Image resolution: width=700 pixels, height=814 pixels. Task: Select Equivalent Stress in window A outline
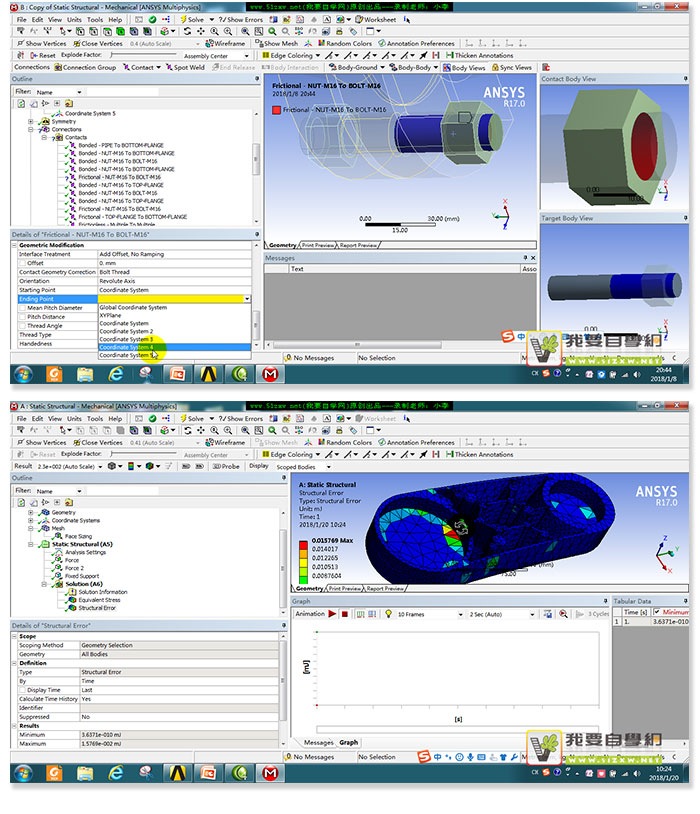(x=99, y=600)
